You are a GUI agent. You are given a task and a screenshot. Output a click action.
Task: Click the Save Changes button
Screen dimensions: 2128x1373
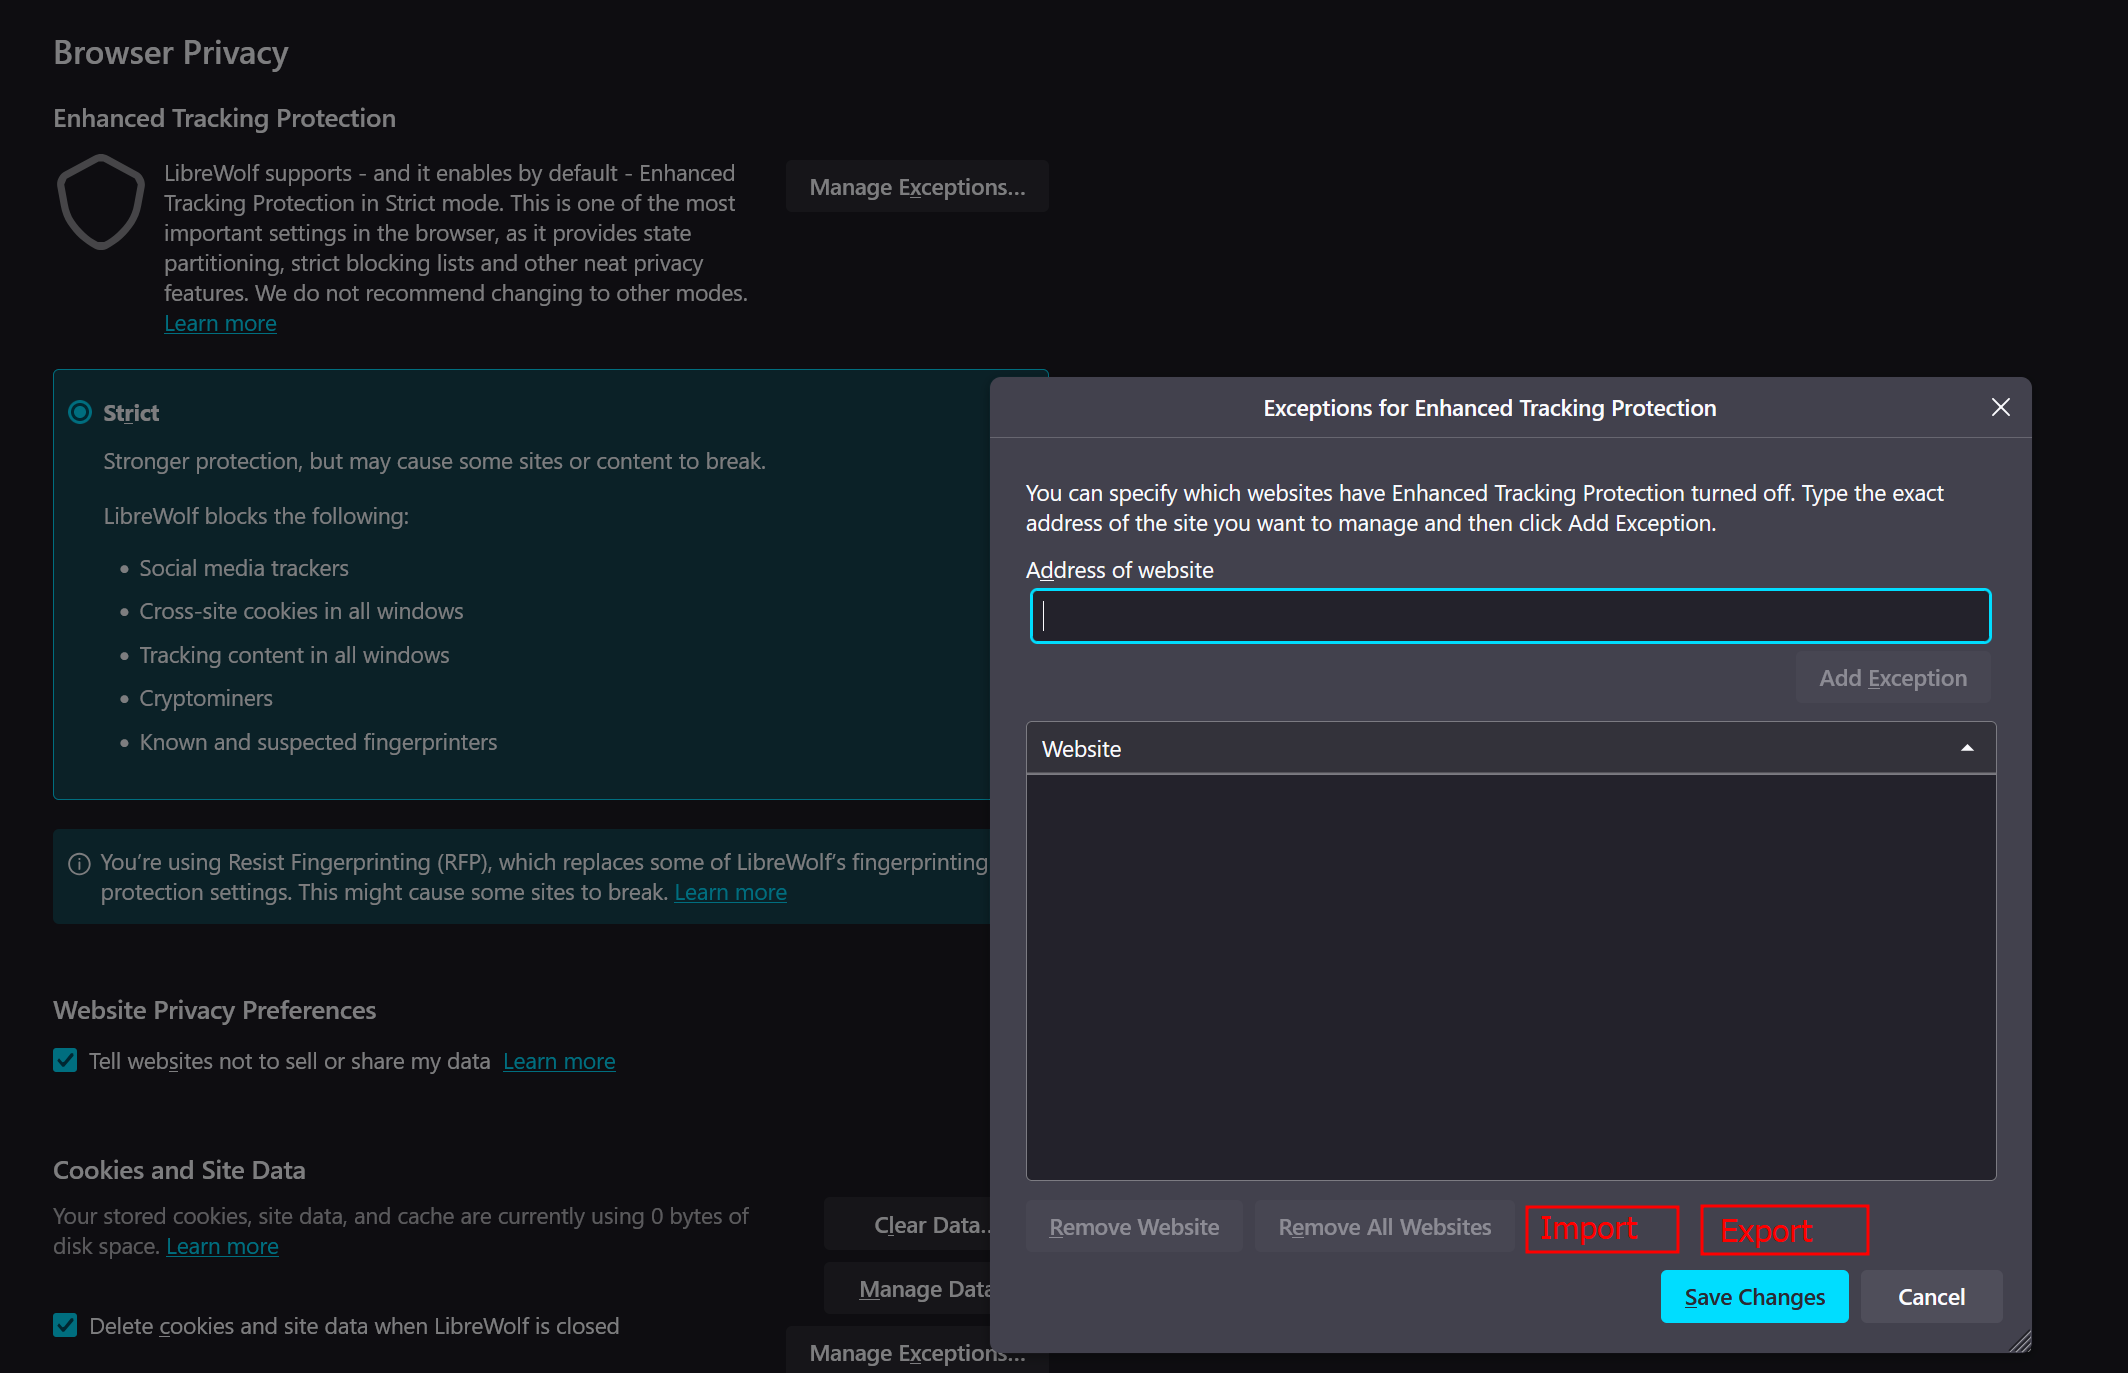1754,1297
